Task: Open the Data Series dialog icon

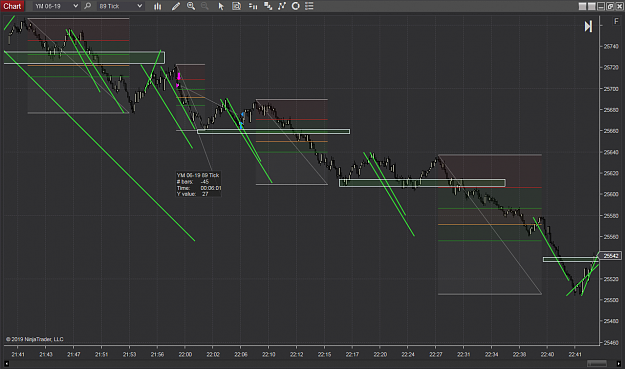Action: (268, 6)
